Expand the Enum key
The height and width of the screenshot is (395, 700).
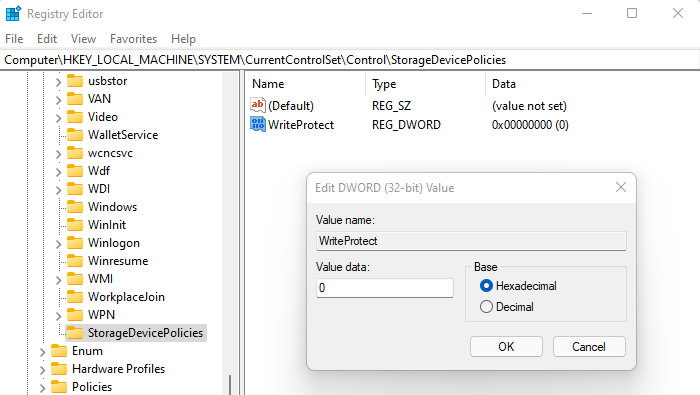(x=42, y=352)
